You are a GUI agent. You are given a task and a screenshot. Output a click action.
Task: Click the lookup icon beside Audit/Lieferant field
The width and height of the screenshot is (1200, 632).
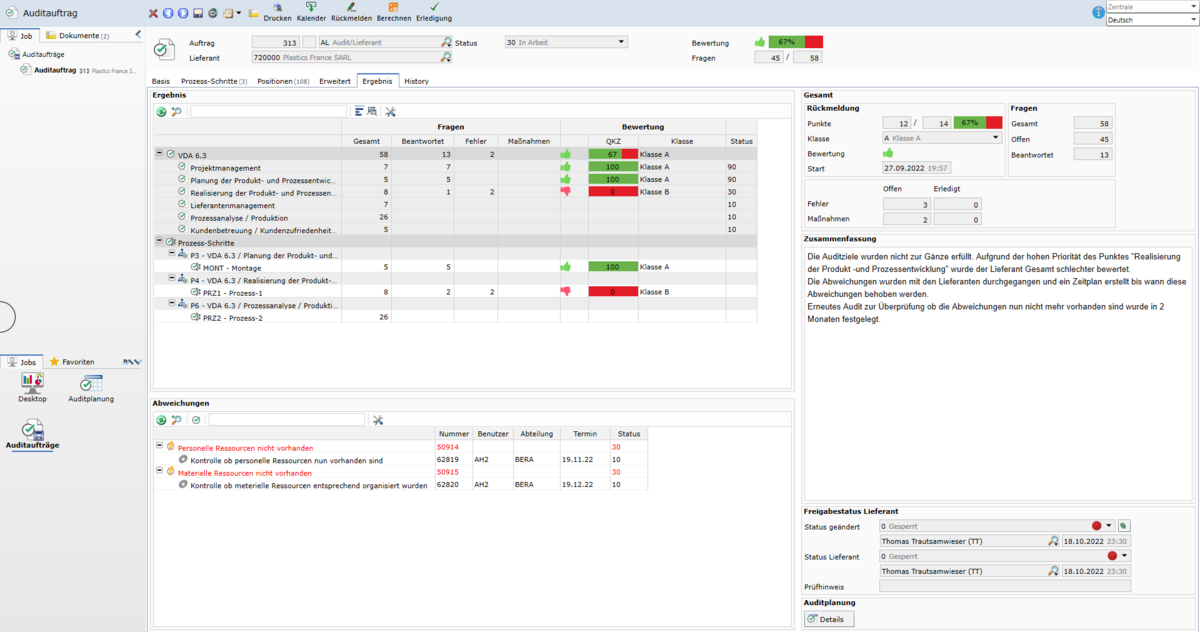446,43
